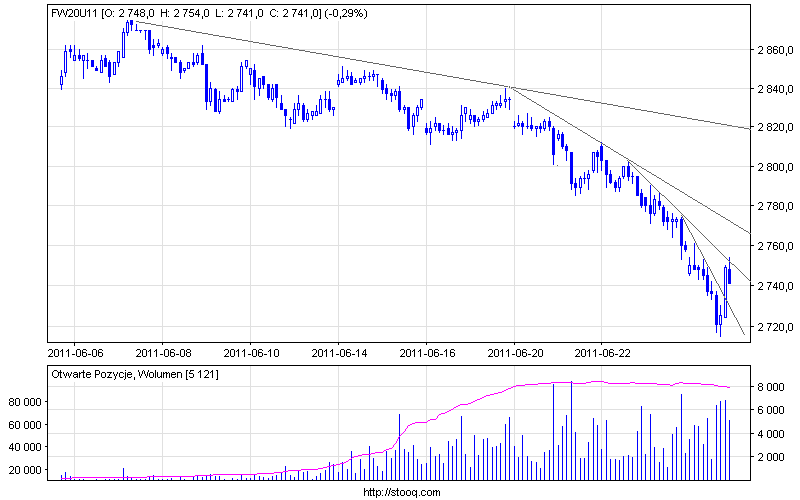800x500 pixels.
Task: Click the 6 000 volume axis label
Action: (771, 410)
